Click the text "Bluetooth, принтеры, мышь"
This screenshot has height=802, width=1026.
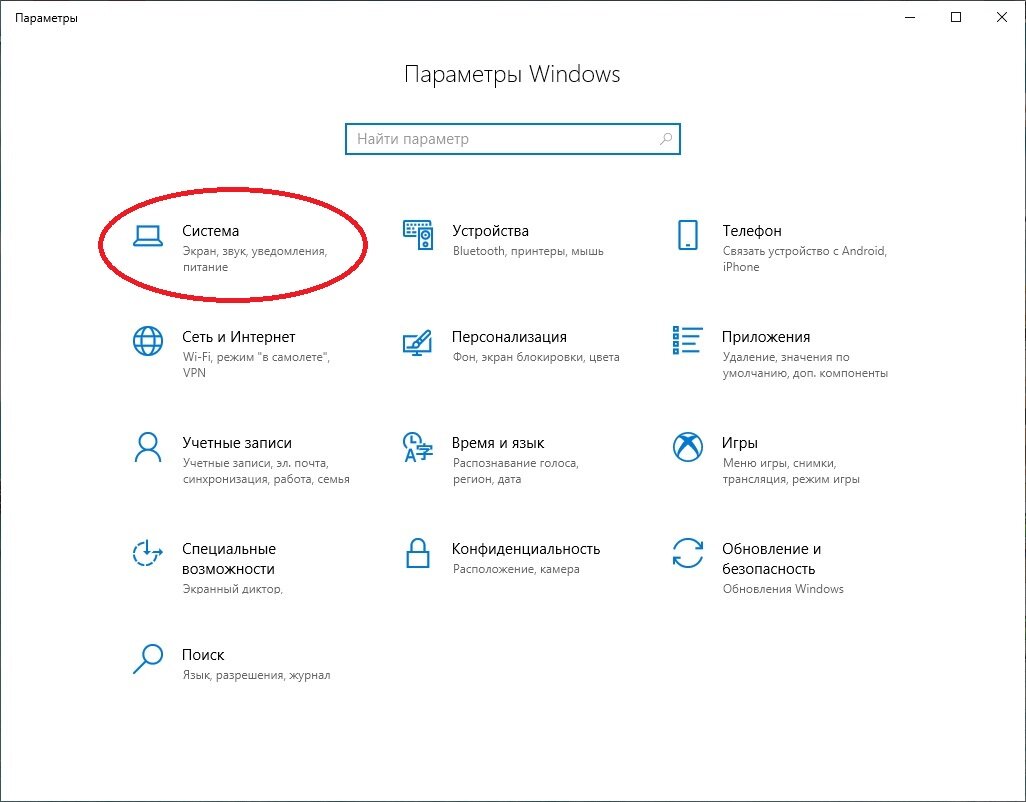(528, 251)
